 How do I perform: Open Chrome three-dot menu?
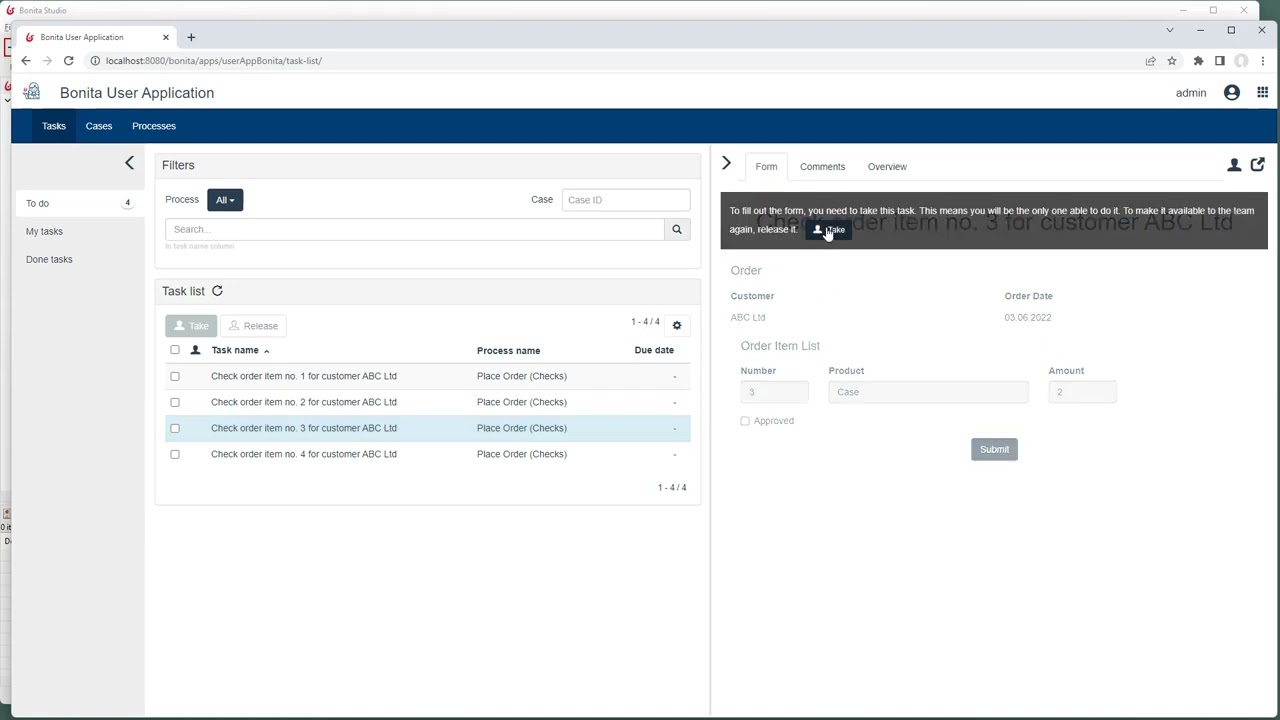coord(1263,61)
